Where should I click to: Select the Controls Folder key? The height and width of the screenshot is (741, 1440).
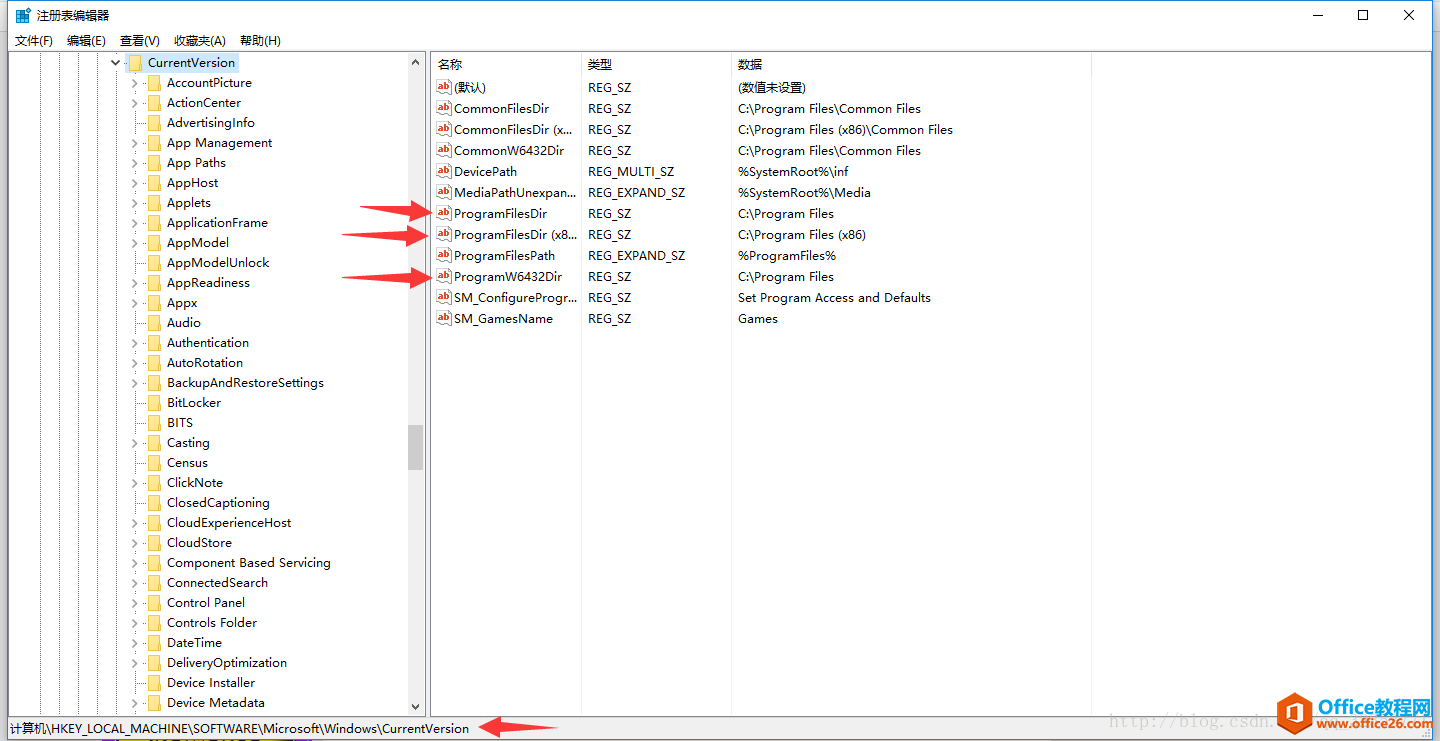coord(212,623)
